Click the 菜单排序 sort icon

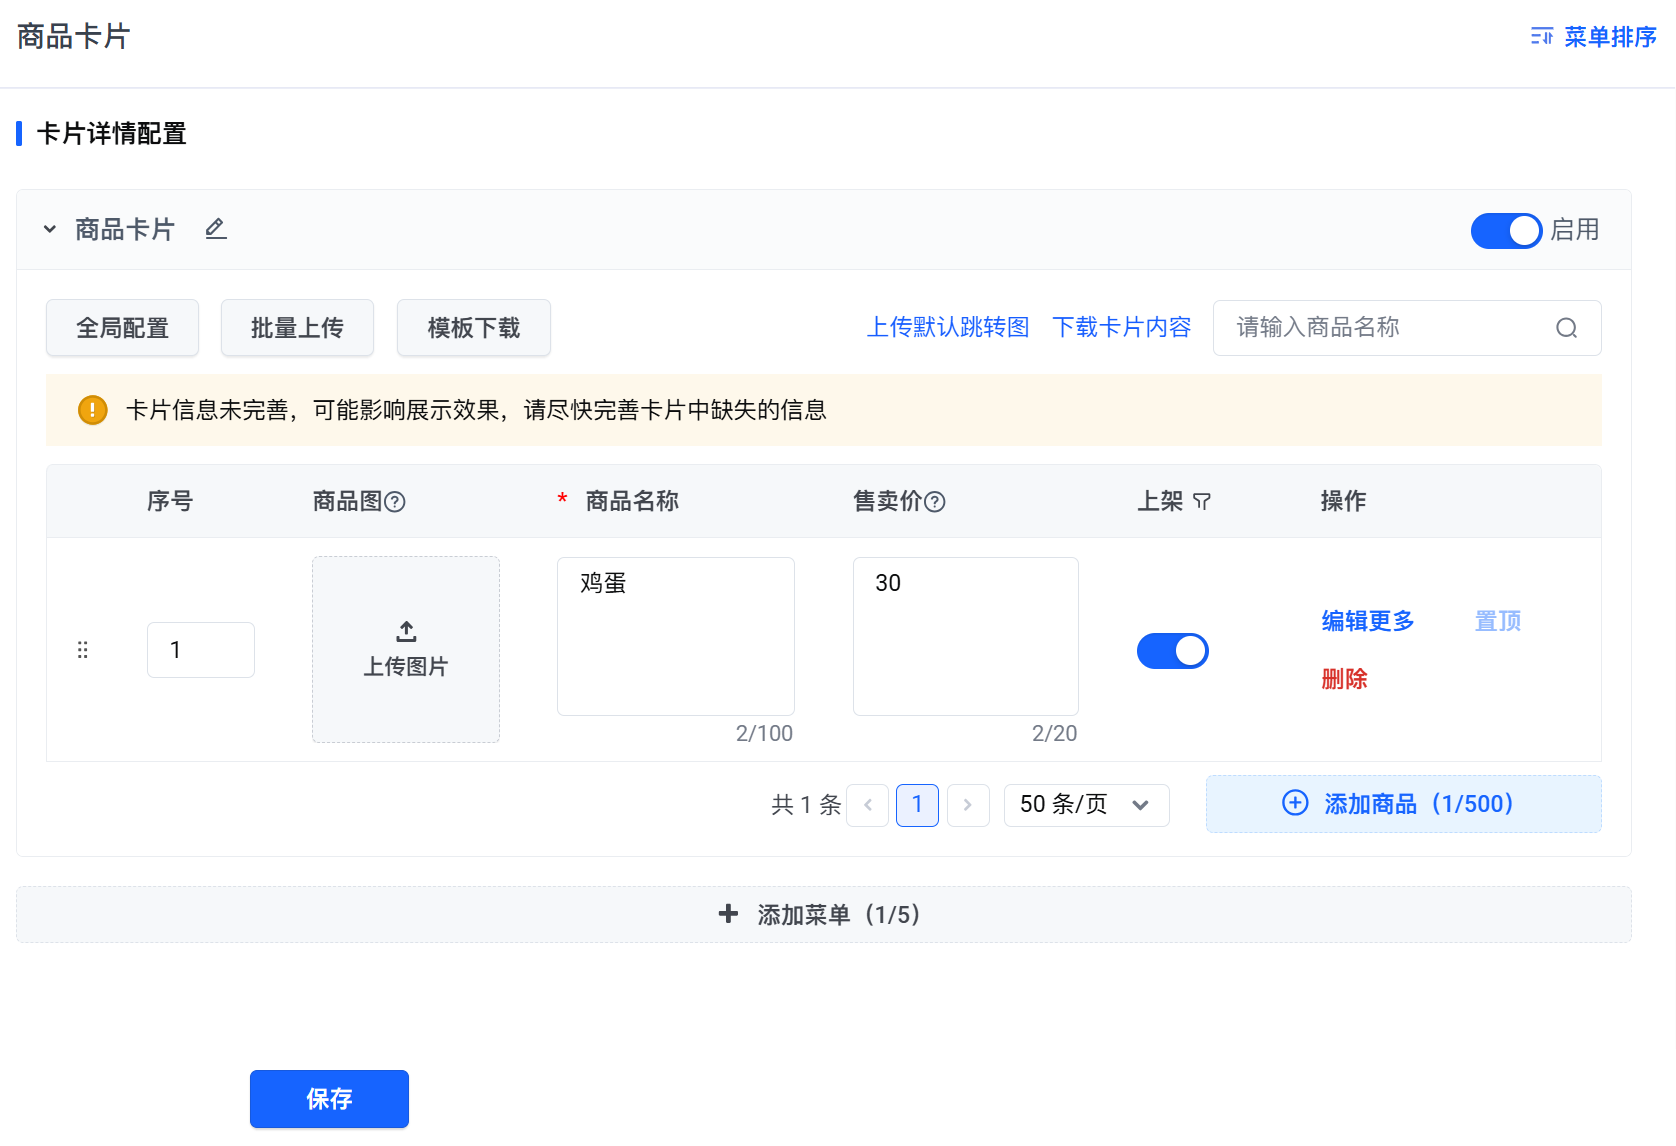coord(1541,37)
